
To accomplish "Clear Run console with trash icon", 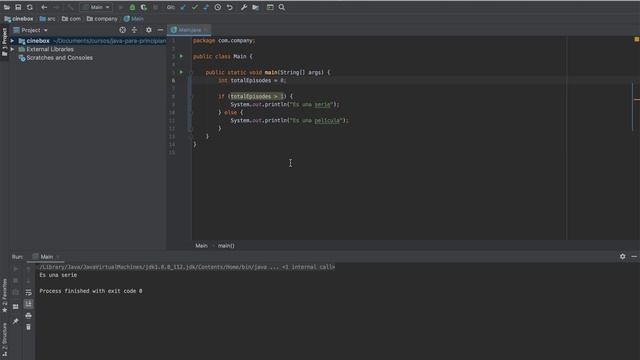I will pyautogui.click(x=28, y=327).
